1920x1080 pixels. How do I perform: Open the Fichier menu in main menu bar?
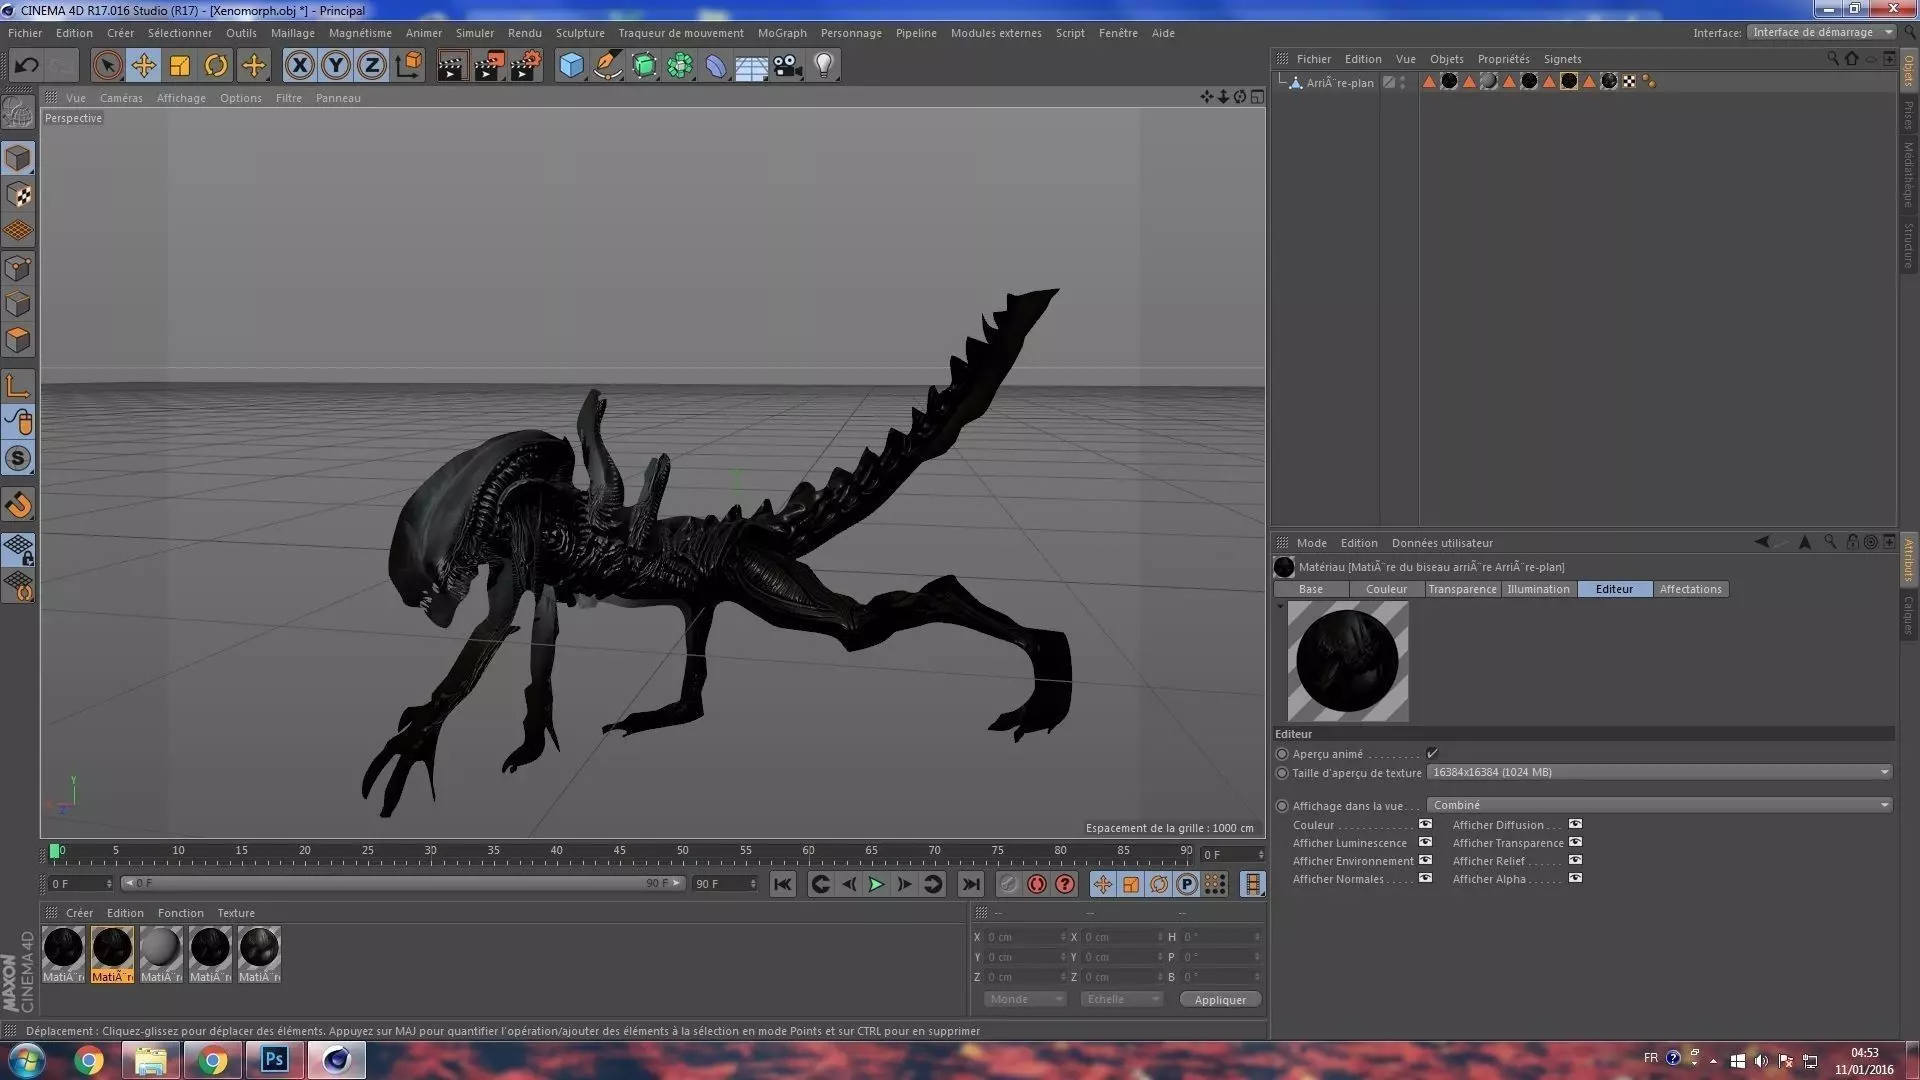point(25,33)
